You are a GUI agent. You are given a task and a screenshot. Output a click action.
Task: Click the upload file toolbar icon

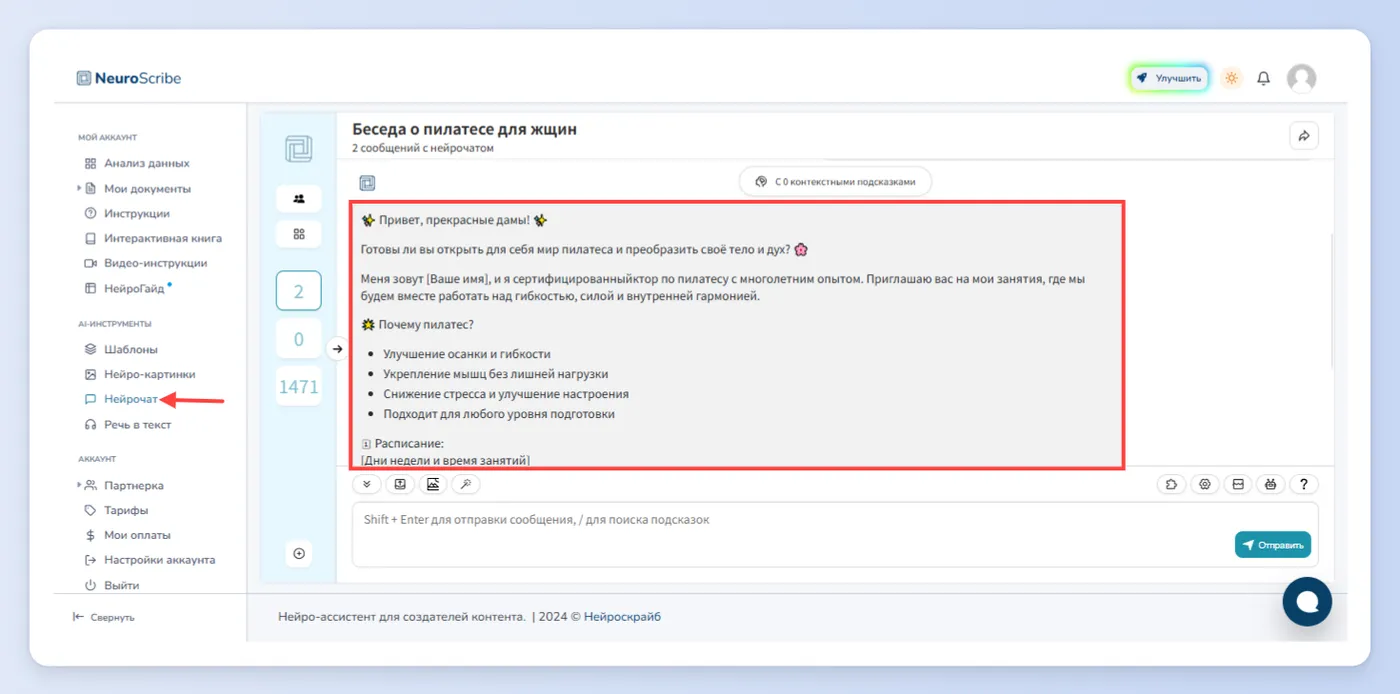(400, 484)
